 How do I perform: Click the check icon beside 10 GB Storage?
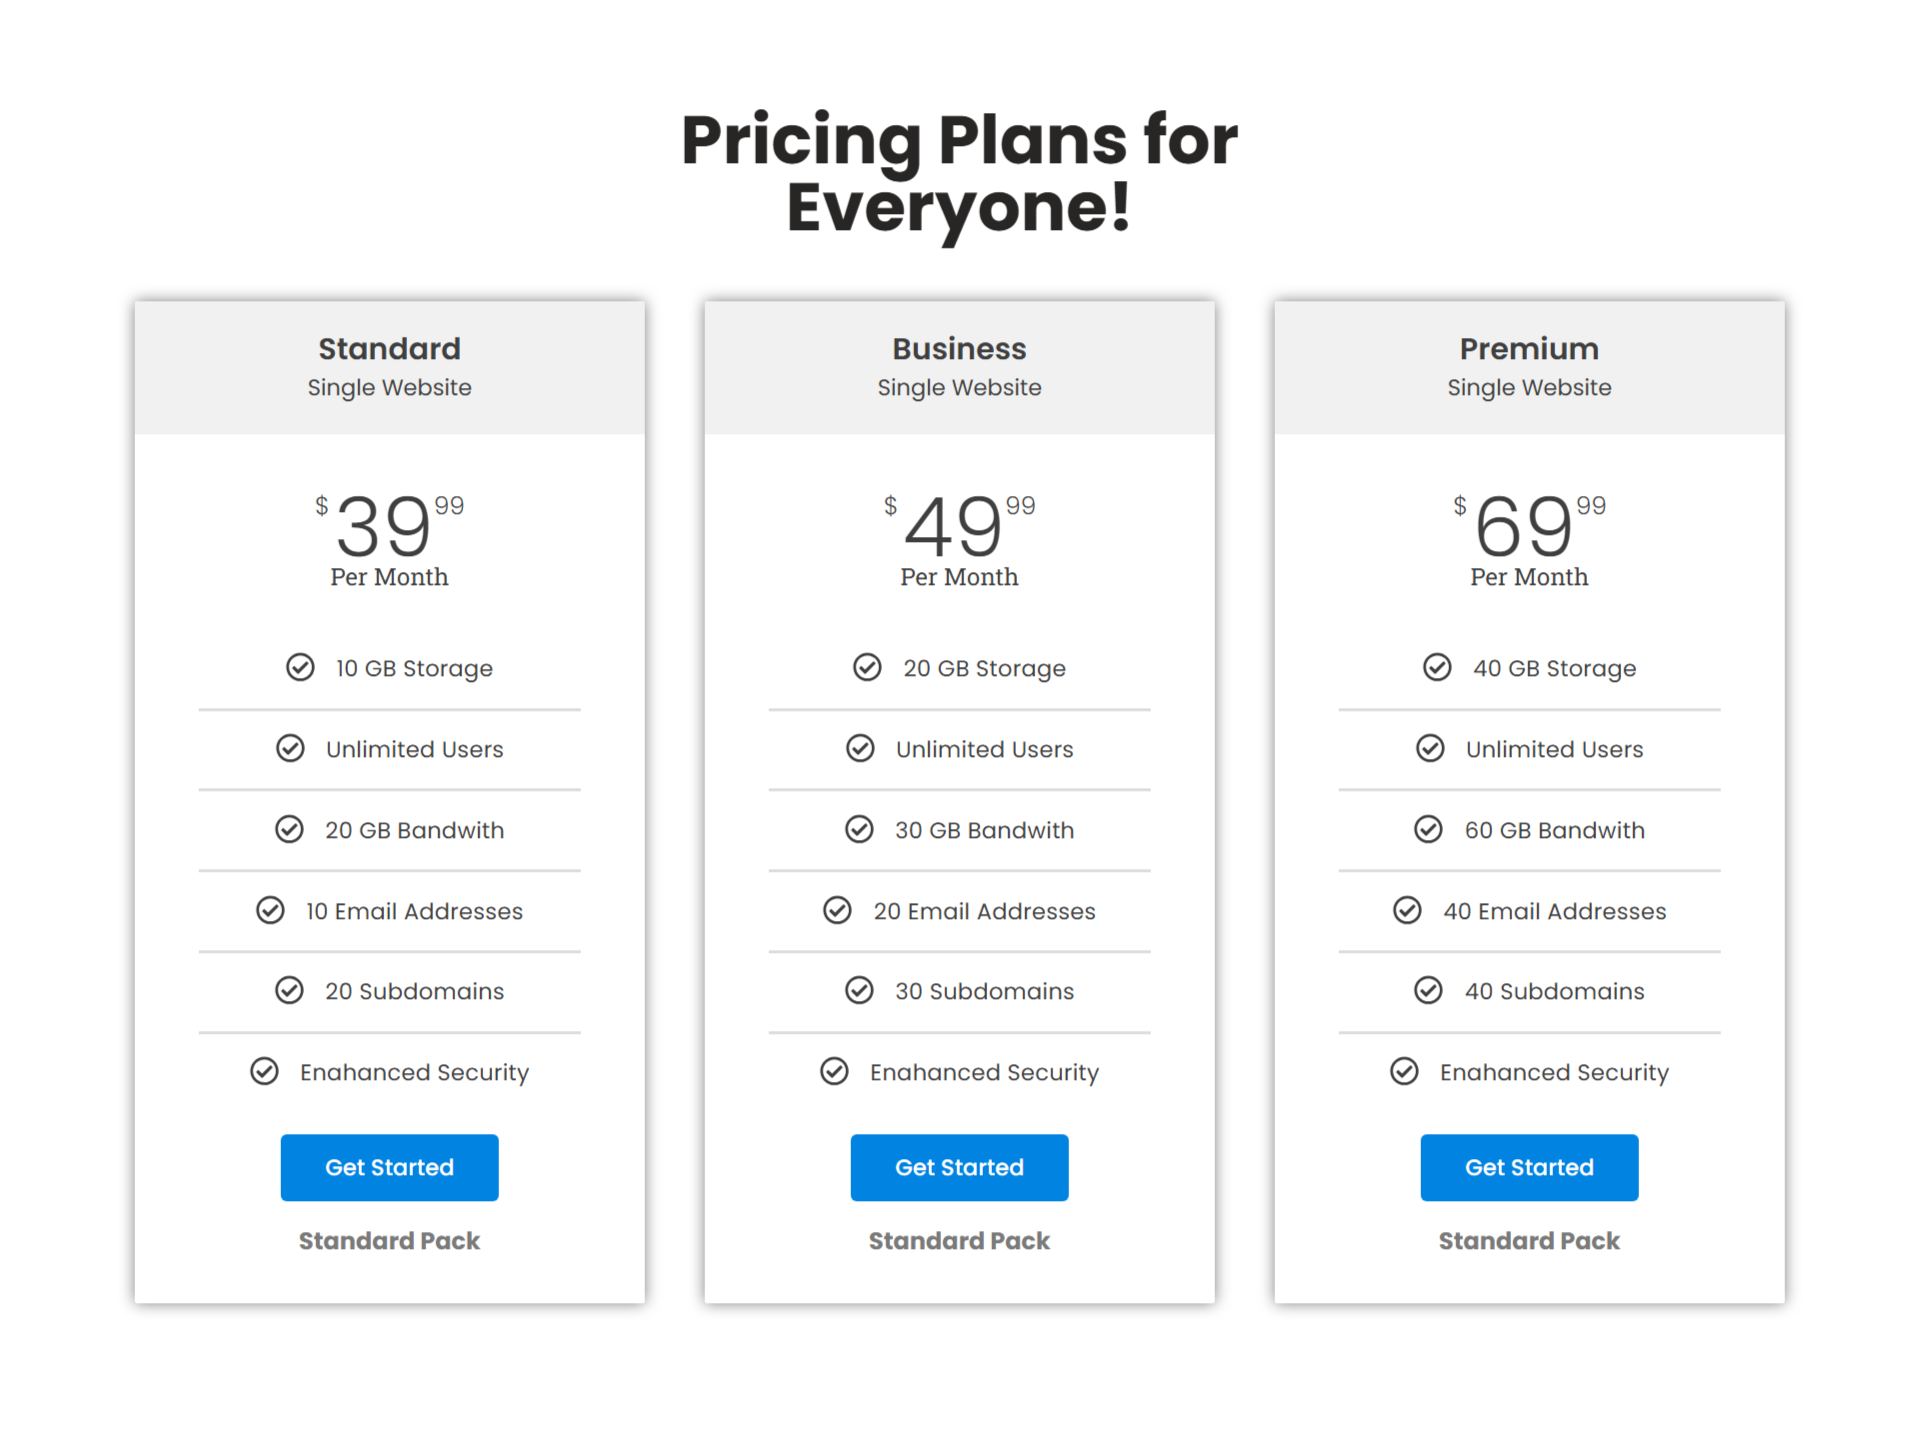click(300, 667)
